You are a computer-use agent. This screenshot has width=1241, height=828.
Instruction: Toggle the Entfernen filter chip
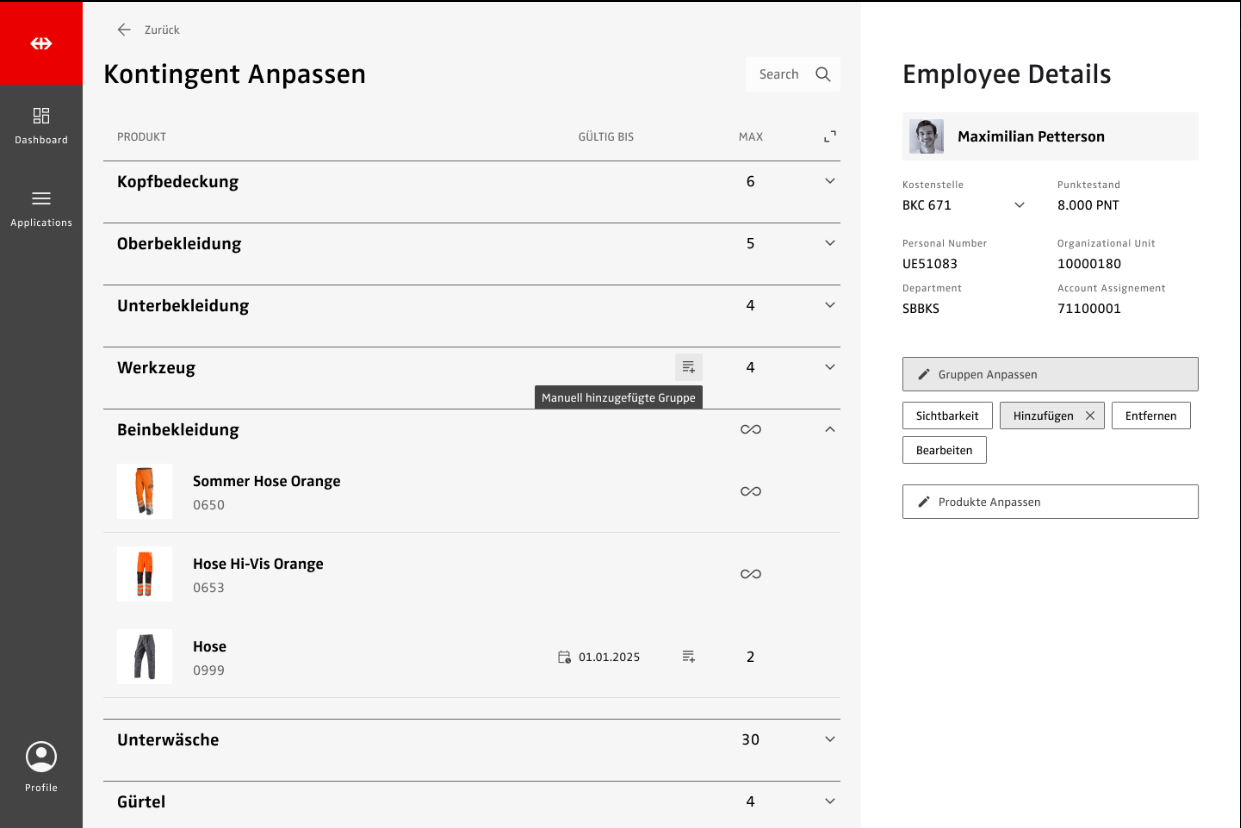click(x=1150, y=416)
